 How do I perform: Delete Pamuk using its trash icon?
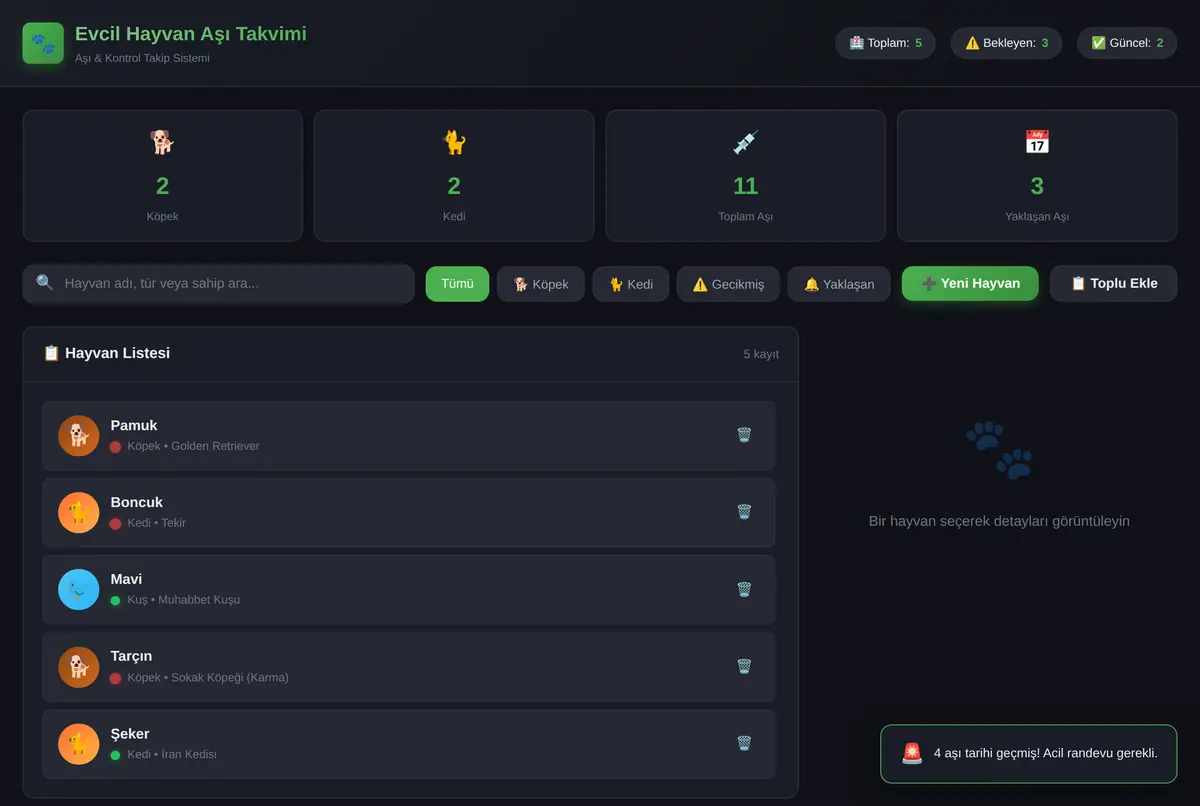click(x=744, y=435)
